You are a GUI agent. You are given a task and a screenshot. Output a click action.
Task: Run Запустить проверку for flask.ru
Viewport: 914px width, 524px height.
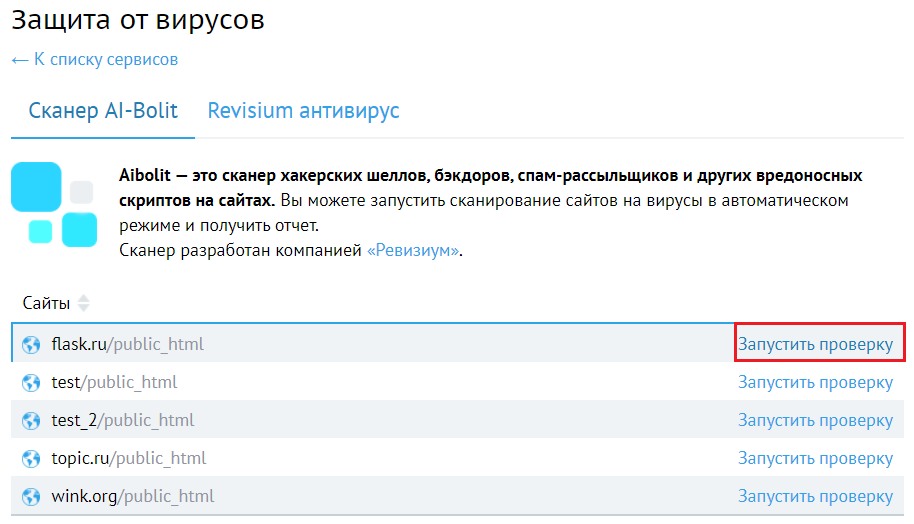(x=815, y=344)
